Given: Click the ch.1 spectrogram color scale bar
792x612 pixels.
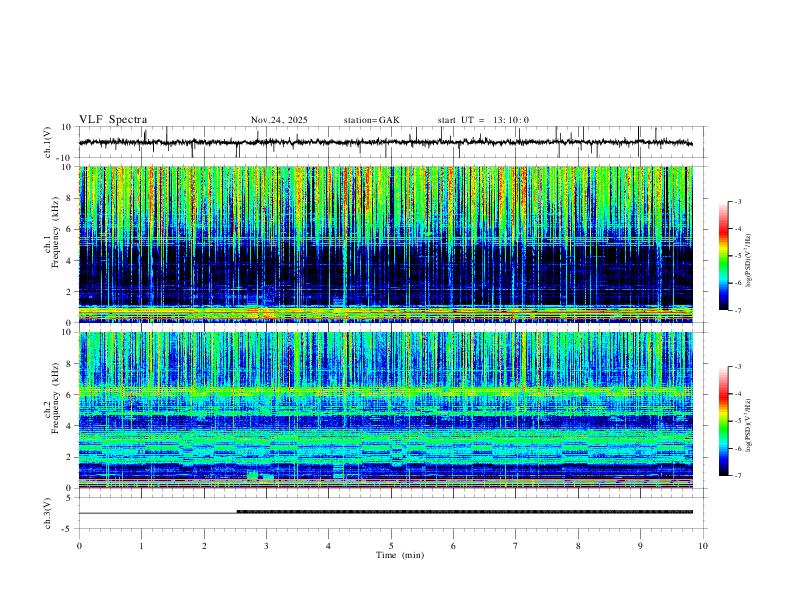Looking at the screenshot, I should click(723, 256).
